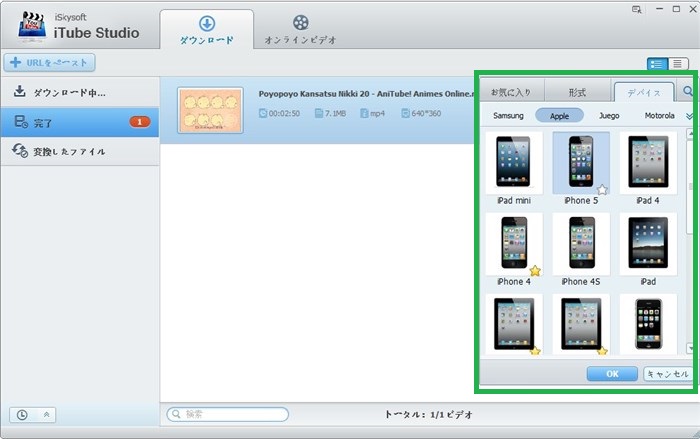Viewport: 700px width, 439px height.
Task: Click the video title Poyopoyo Kansatsu Nikki 20
Action: point(366,94)
